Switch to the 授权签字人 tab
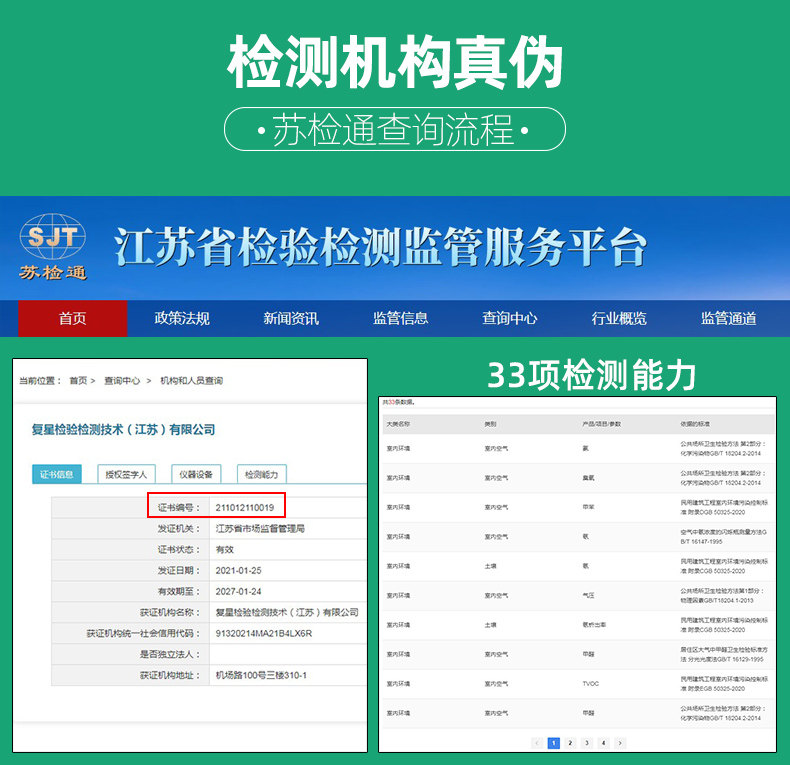790x765 pixels. 126,474
